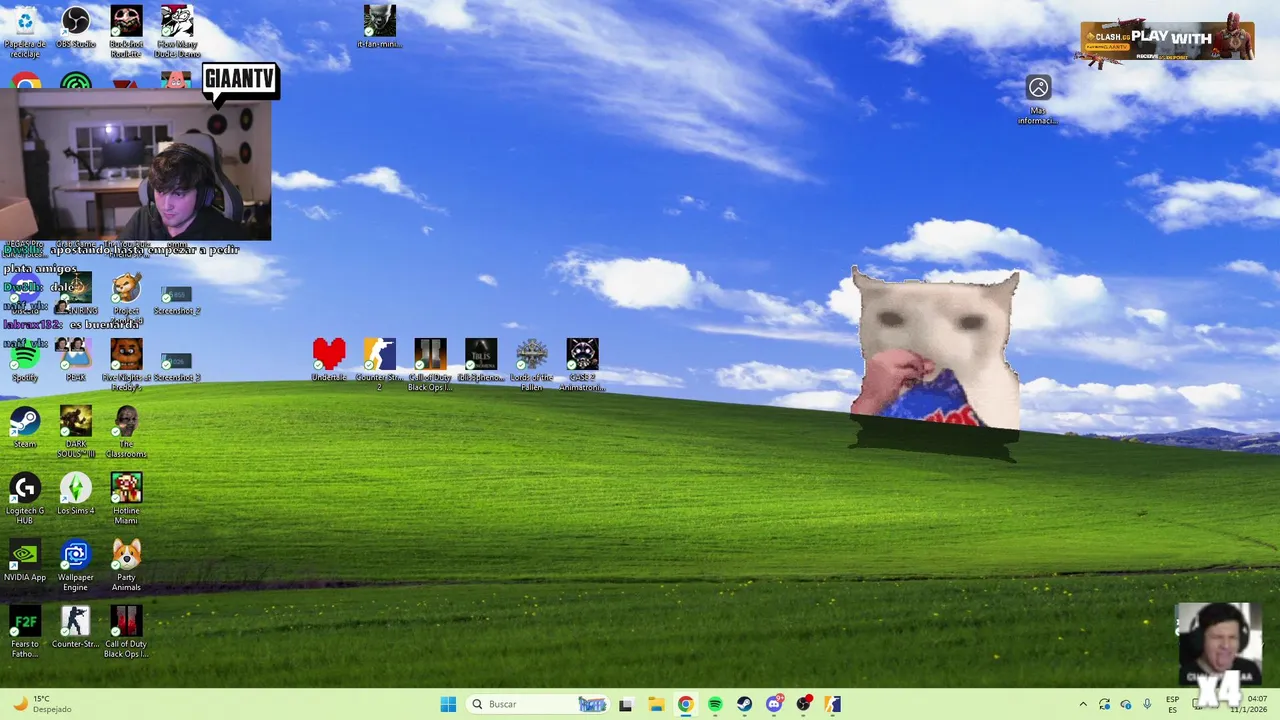Open the Windows Start menu button
1280x720 pixels.
pos(448,704)
